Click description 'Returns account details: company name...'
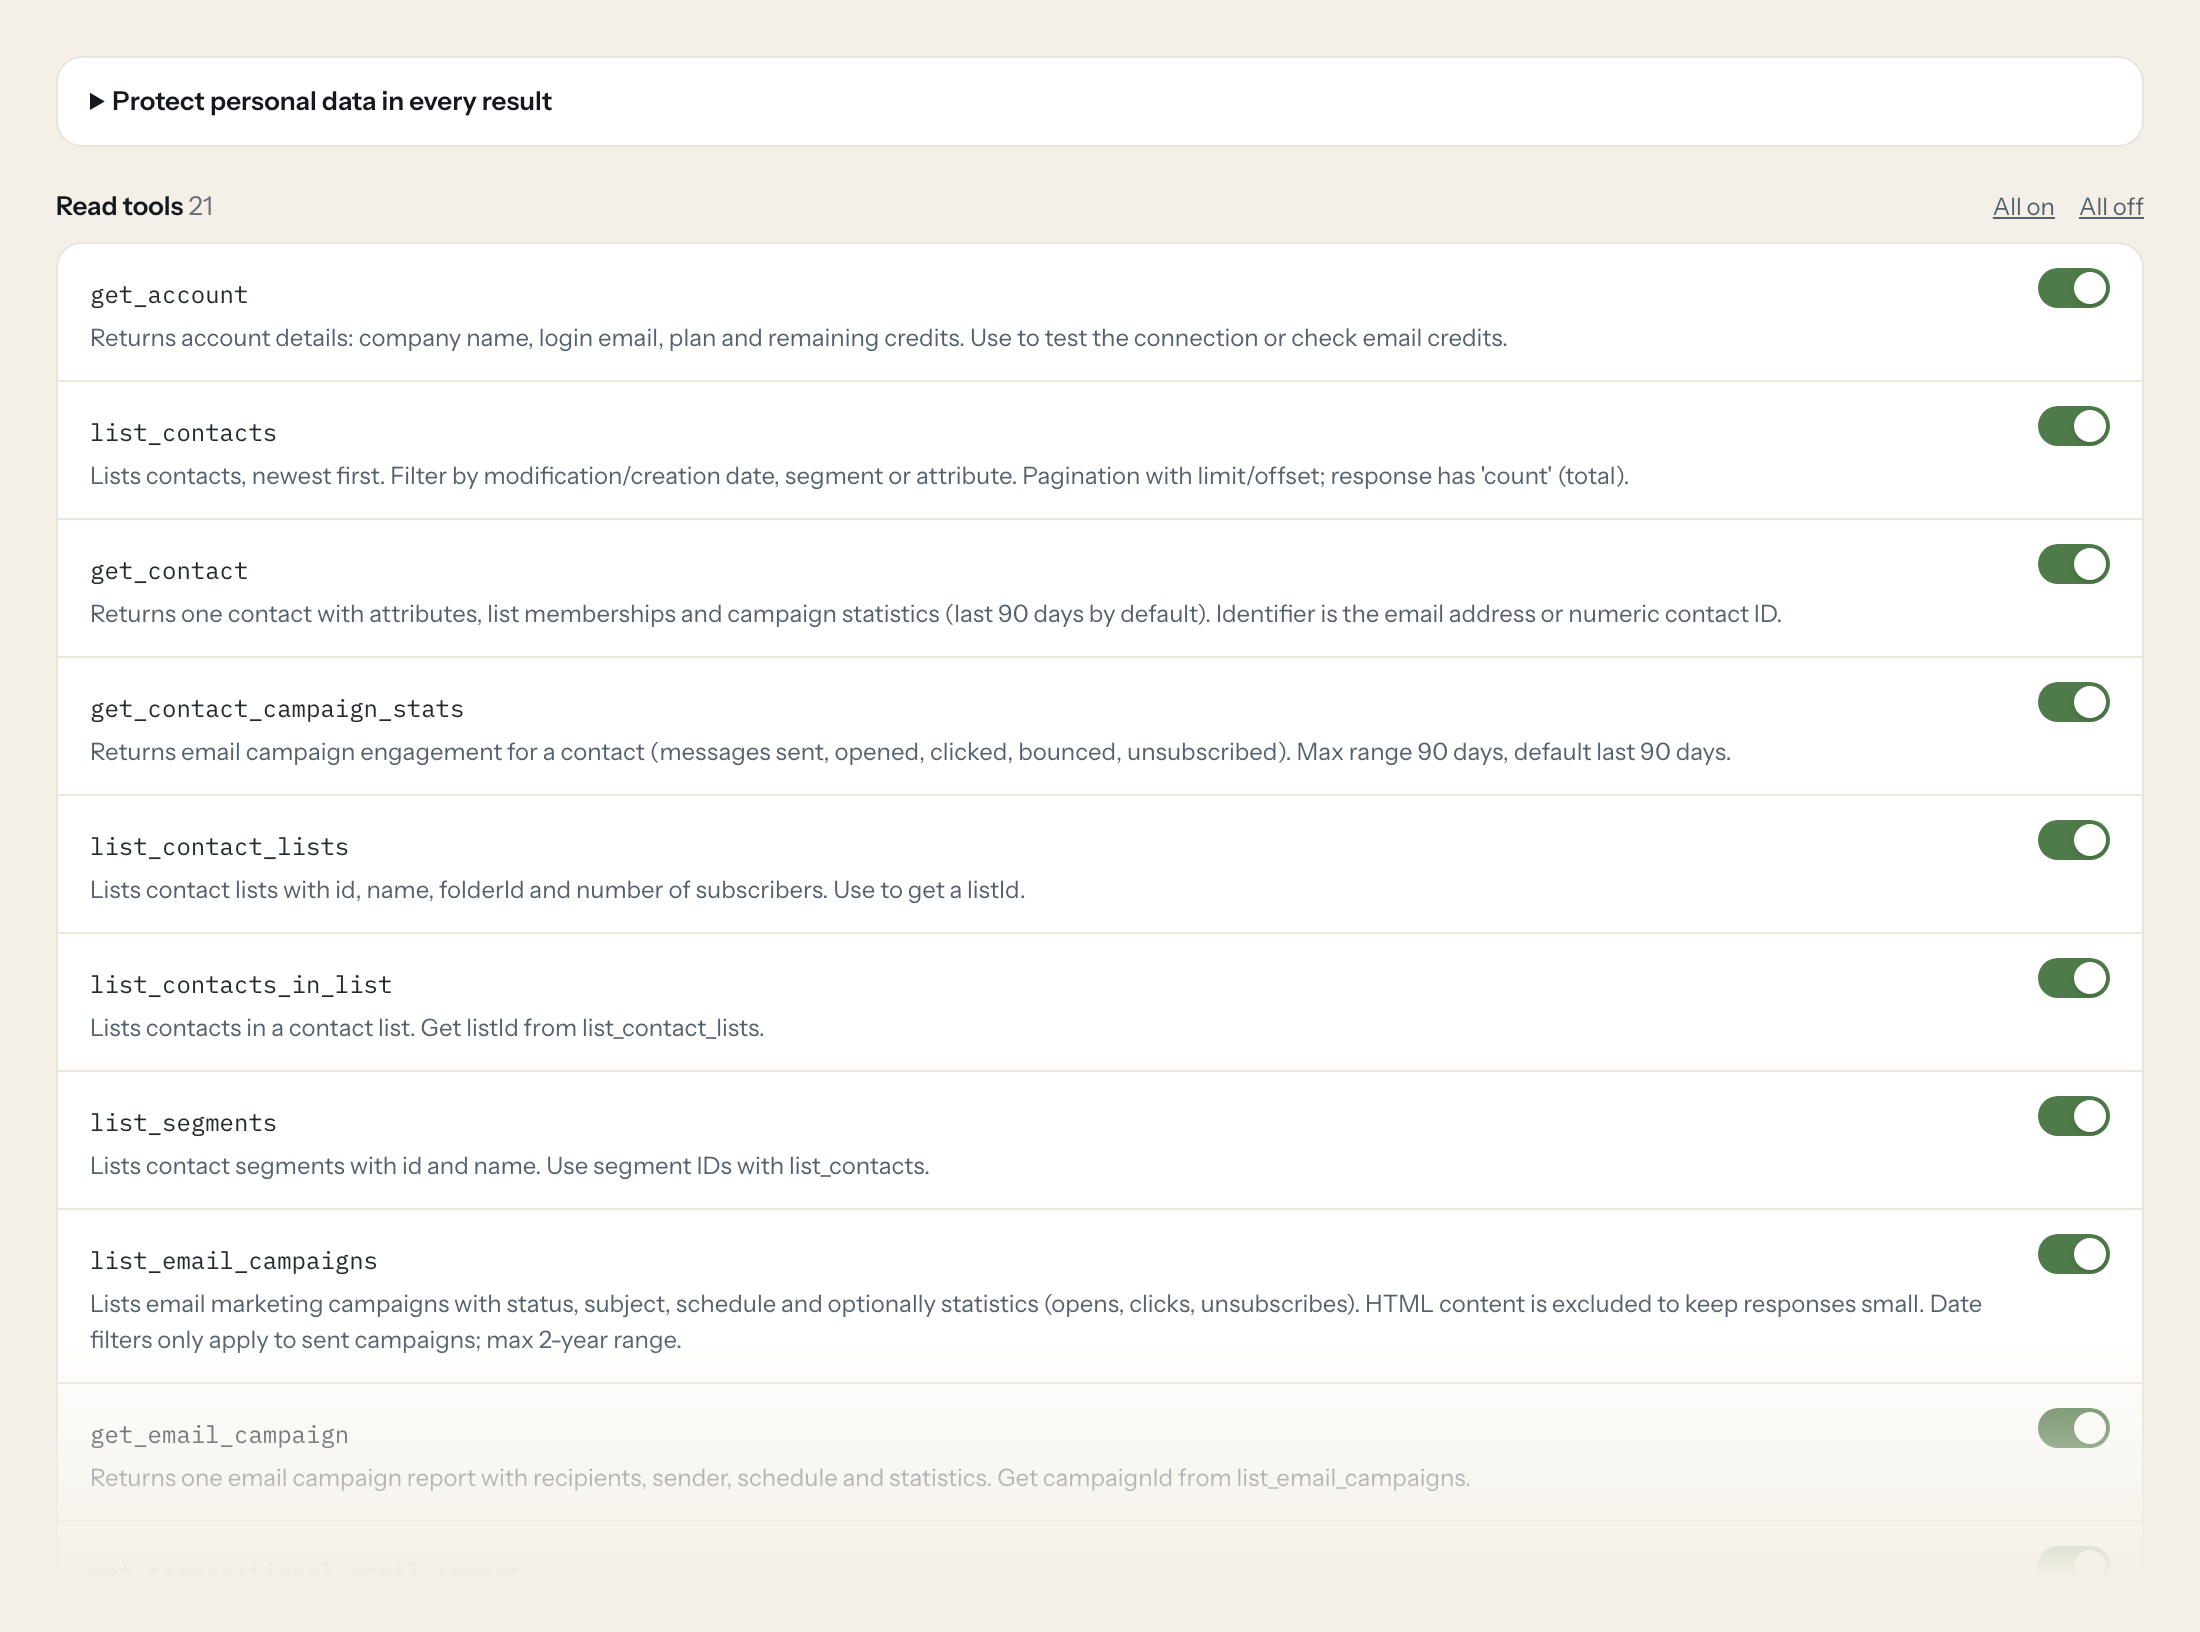The image size is (2200, 1632). coord(798,338)
